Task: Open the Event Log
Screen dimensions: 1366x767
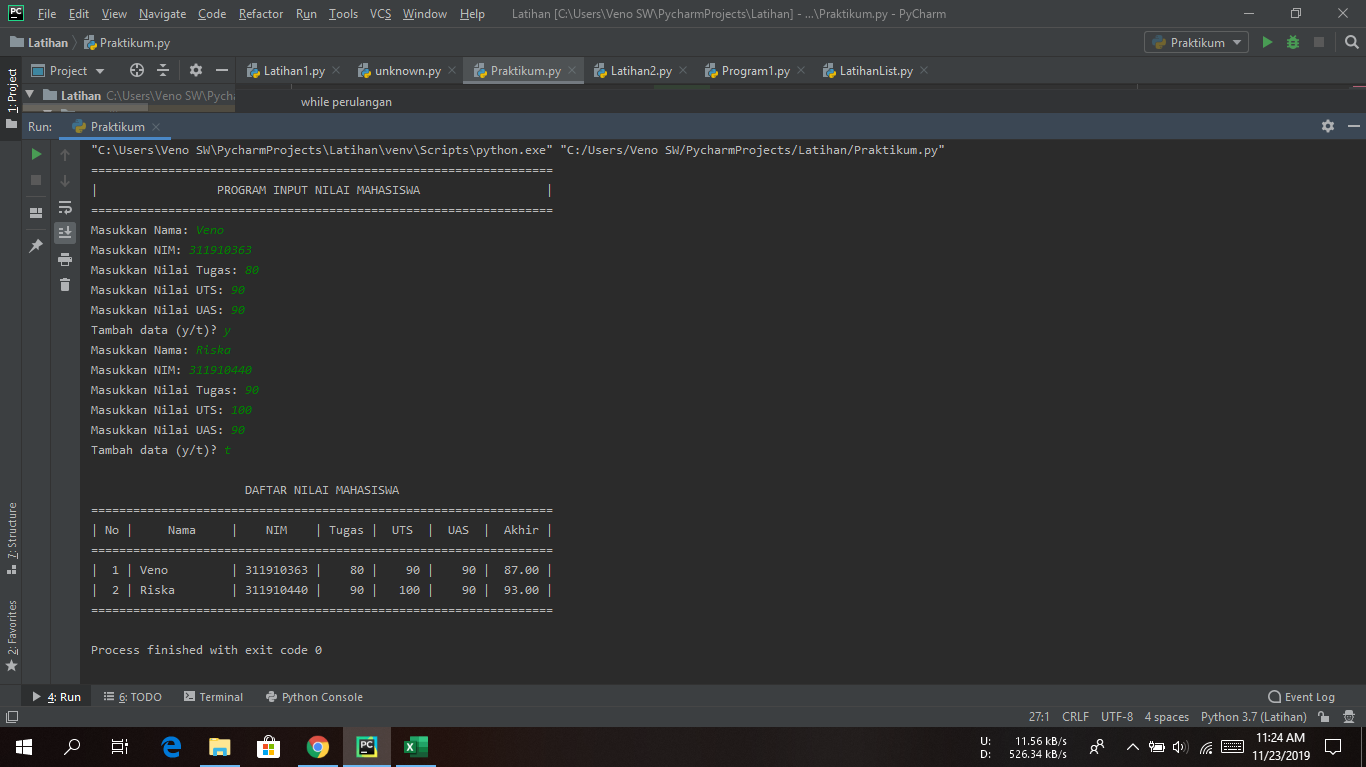Action: click(1301, 697)
